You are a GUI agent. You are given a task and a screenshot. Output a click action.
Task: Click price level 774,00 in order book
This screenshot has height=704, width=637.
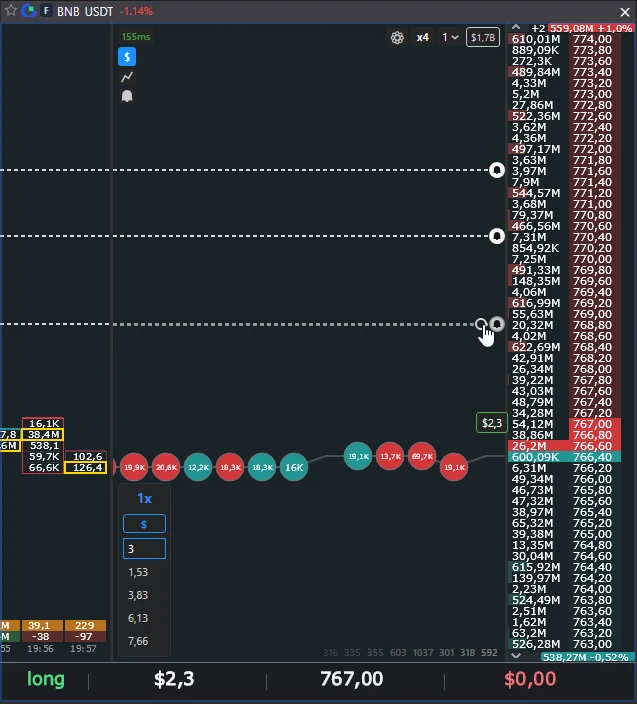click(x=592, y=39)
